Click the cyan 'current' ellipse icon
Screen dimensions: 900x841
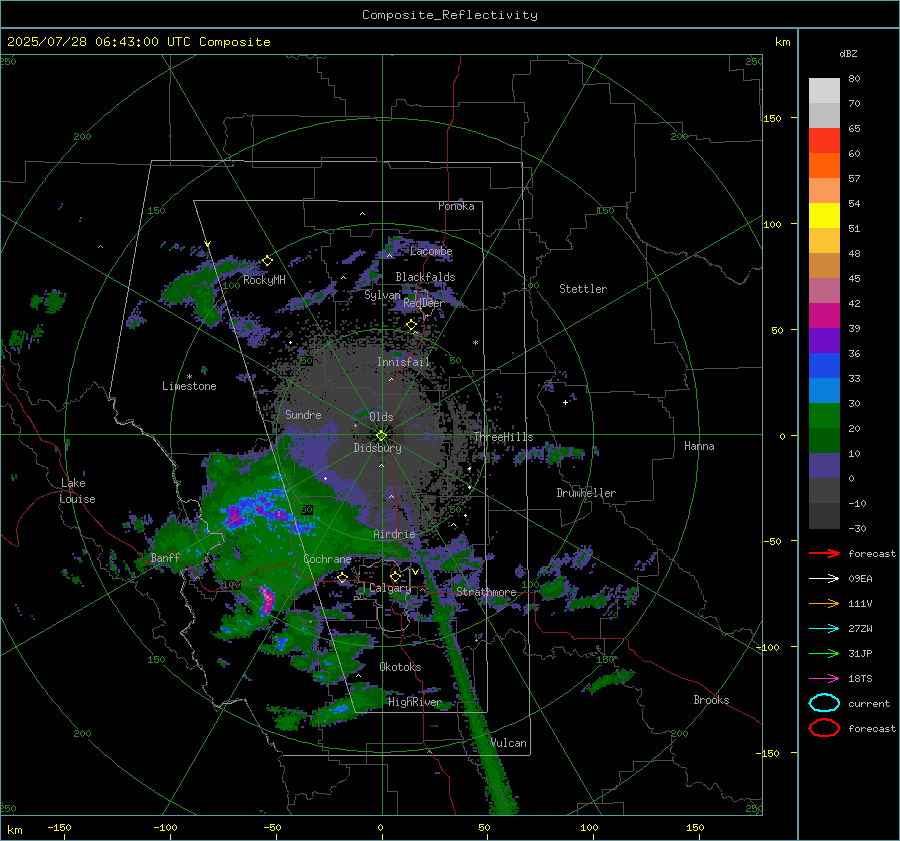824,703
